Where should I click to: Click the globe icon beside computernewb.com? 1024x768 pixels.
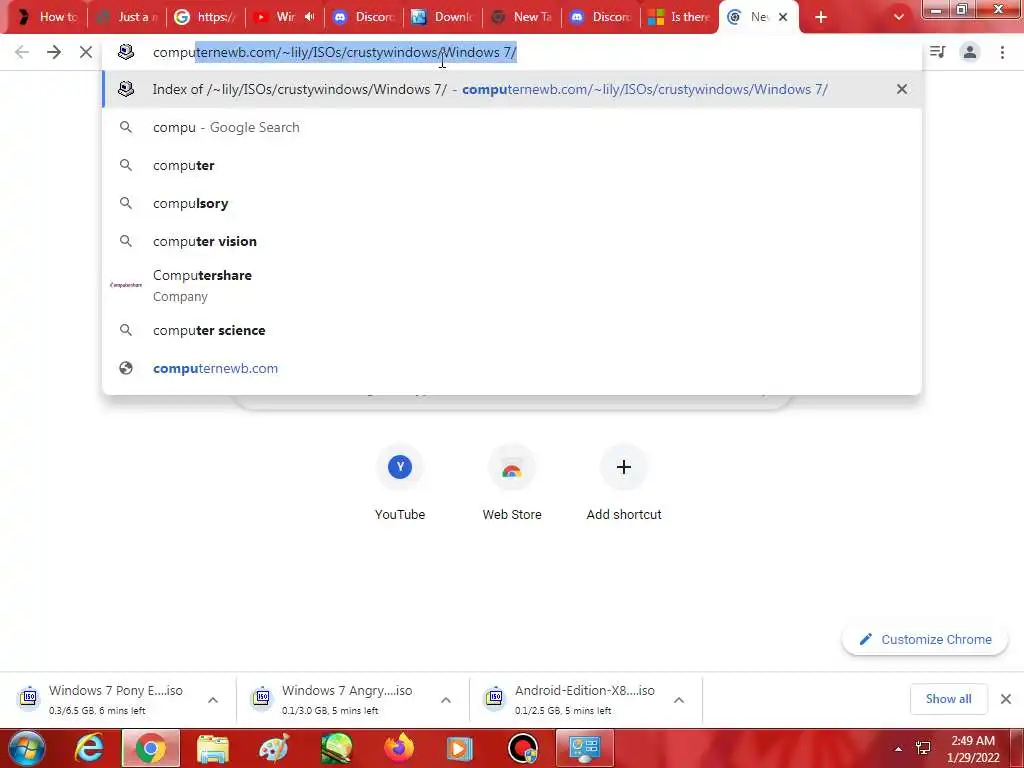pyautogui.click(x=126, y=368)
